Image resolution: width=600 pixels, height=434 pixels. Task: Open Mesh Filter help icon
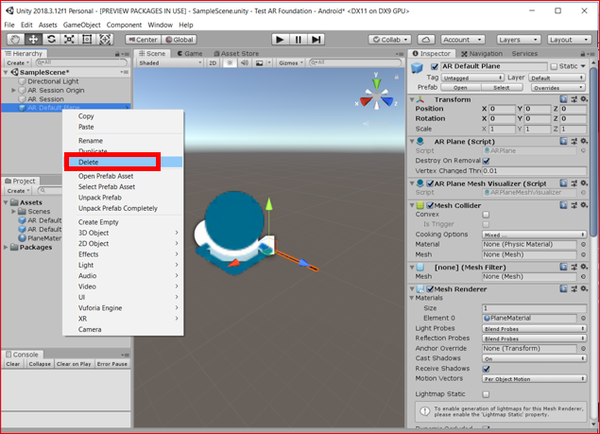coord(564,267)
